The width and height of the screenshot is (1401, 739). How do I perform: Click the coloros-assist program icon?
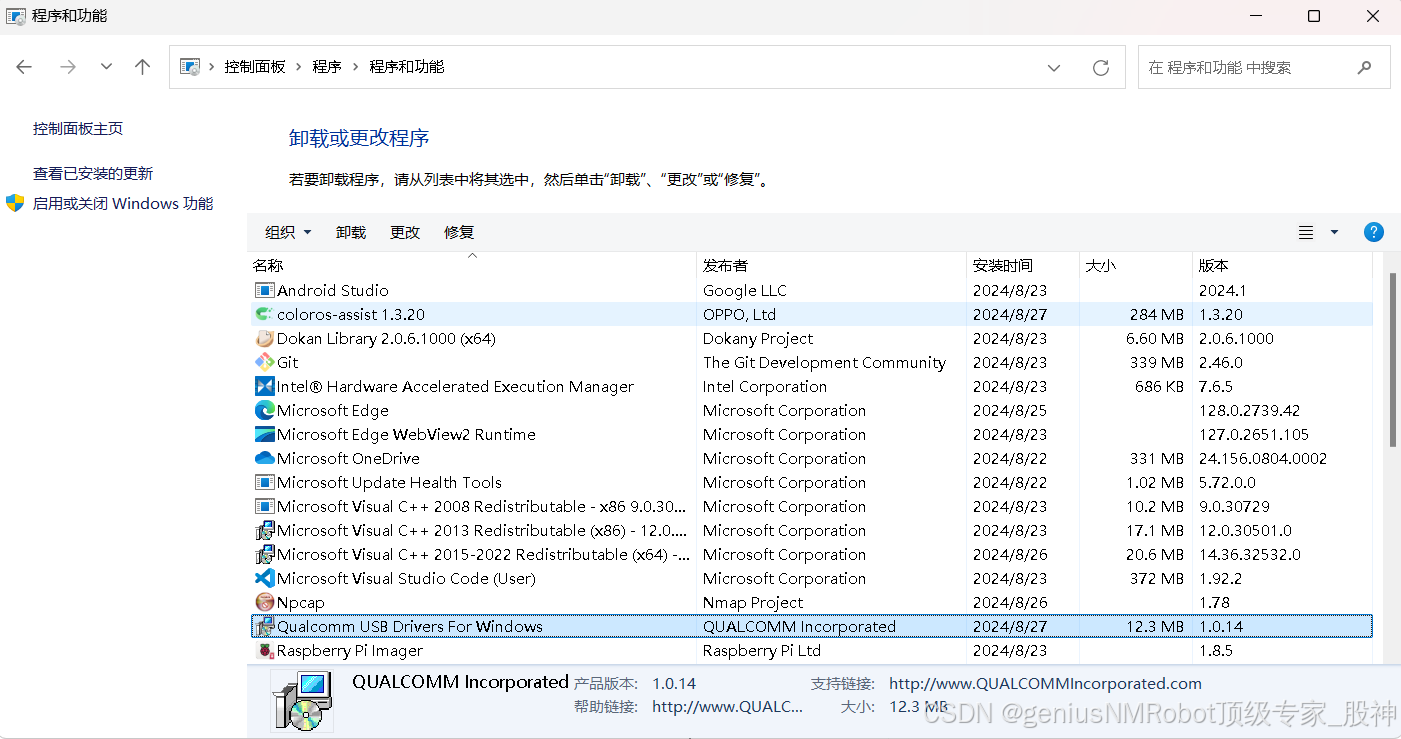264,314
